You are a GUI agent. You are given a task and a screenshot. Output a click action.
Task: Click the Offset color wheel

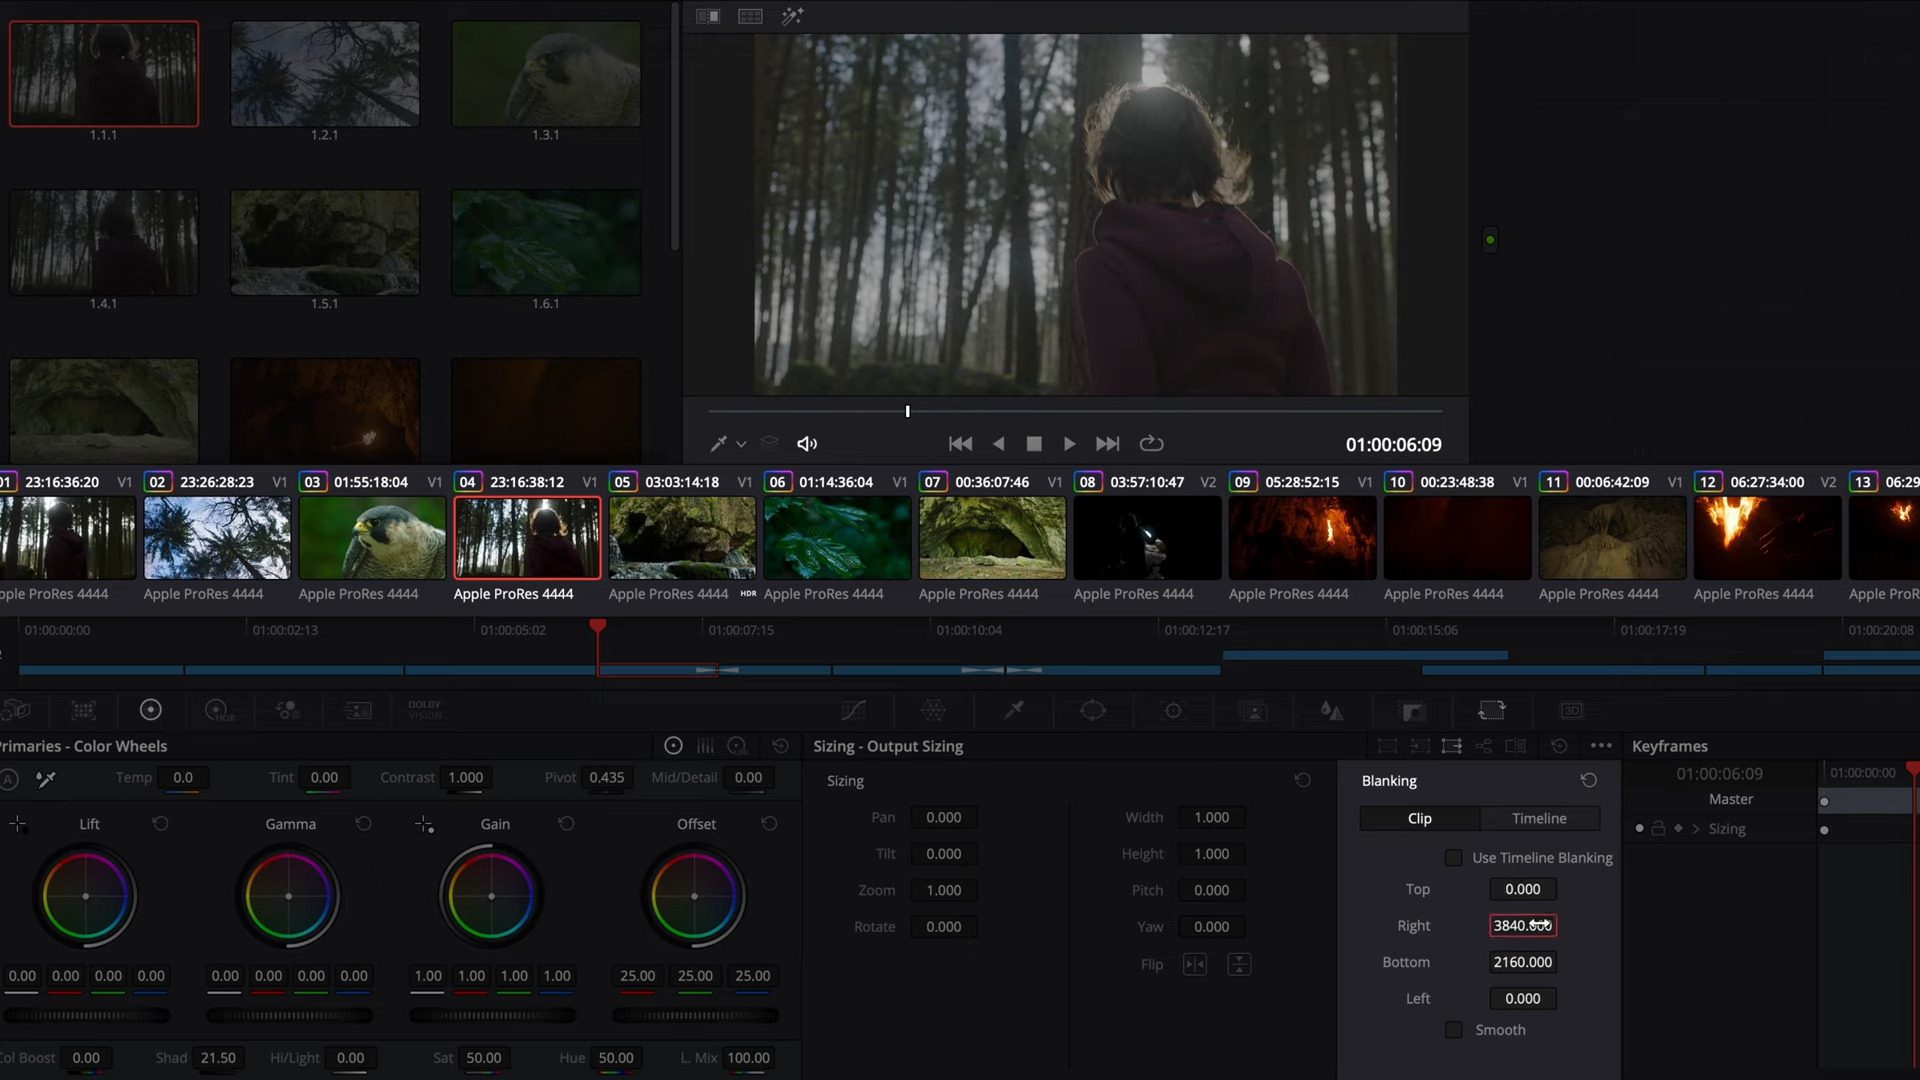coord(694,895)
